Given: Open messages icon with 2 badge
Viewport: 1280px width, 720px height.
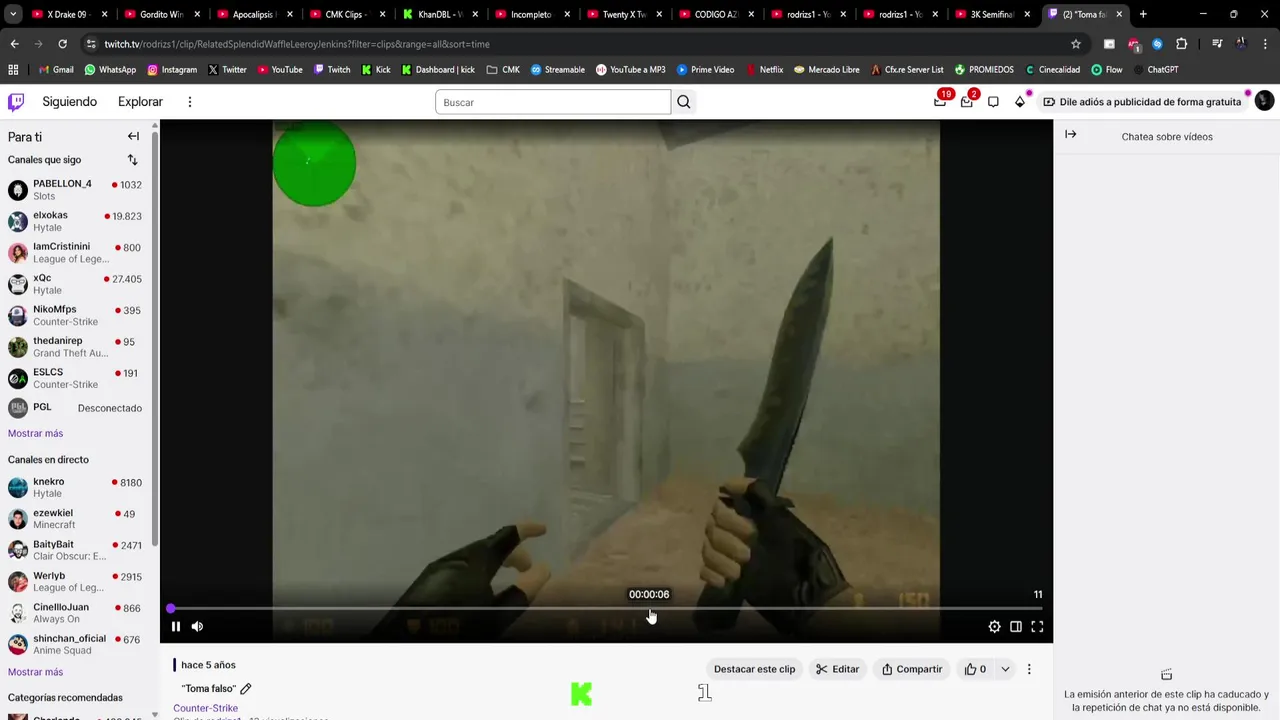Looking at the screenshot, I should [967, 101].
